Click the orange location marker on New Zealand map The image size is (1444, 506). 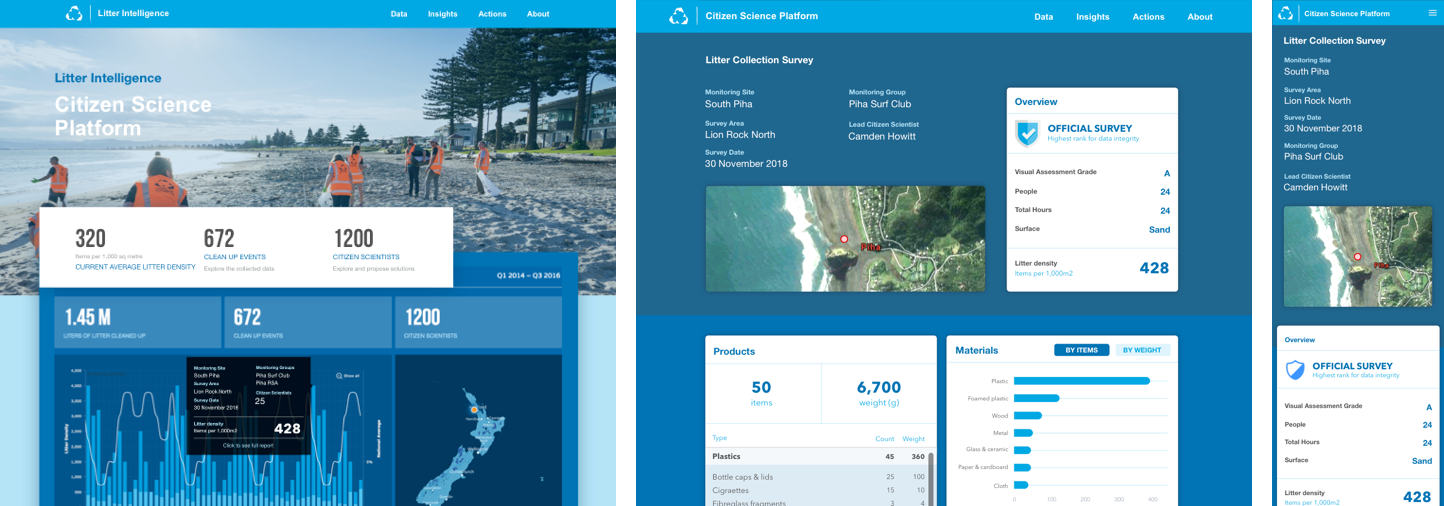point(474,409)
